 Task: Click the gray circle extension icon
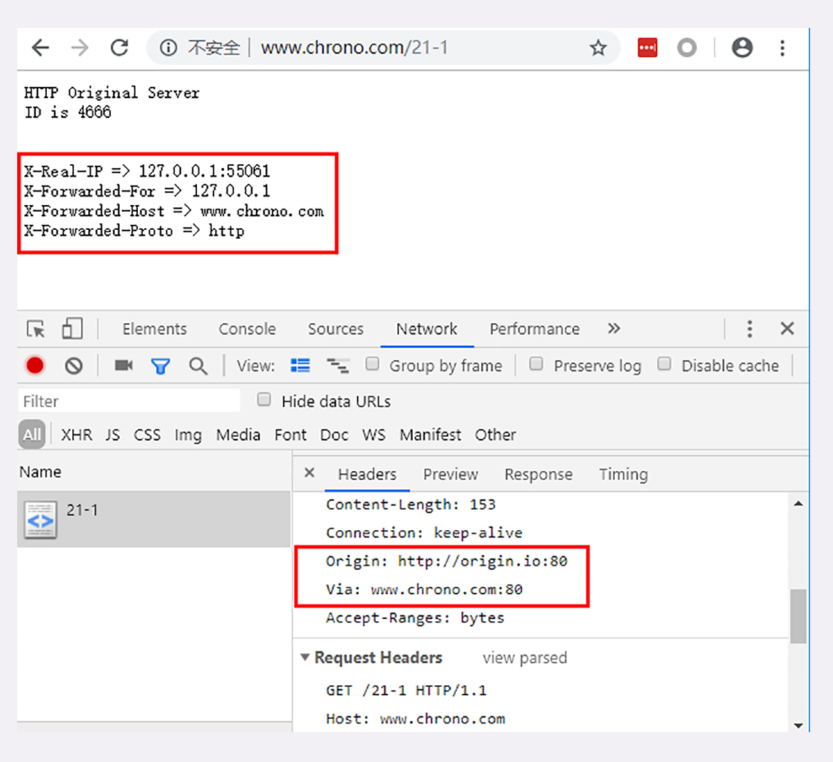[x=687, y=48]
